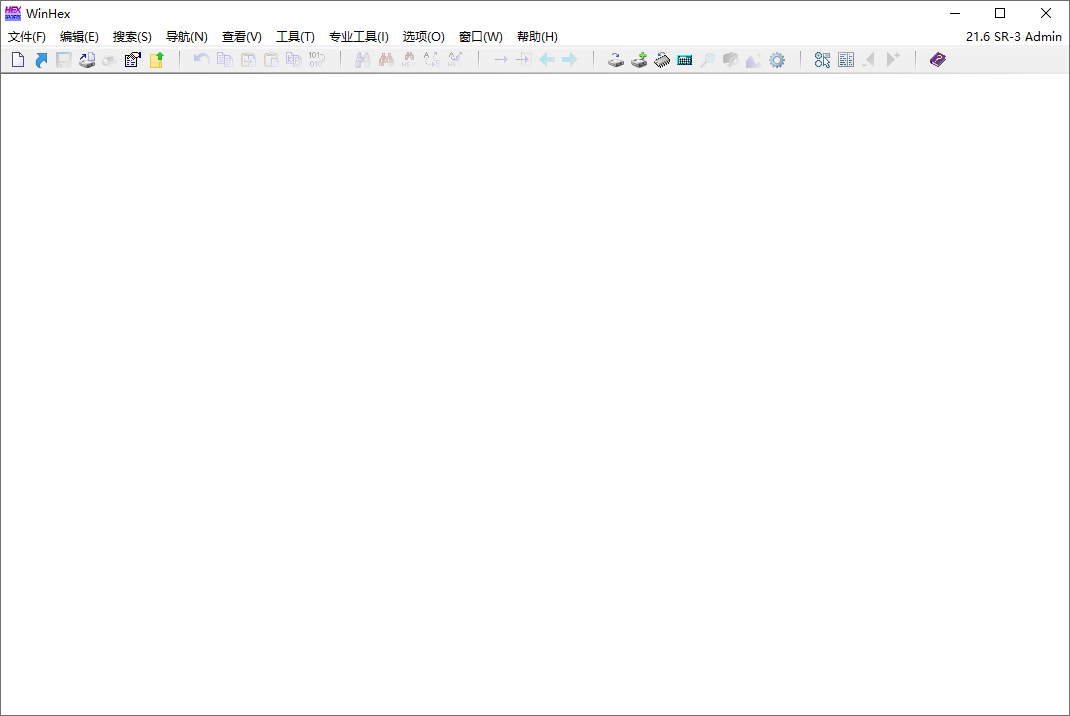Open the Start Center icon
Image resolution: width=1070 pixels, height=716 pixels.
click(x=822, y=59)
